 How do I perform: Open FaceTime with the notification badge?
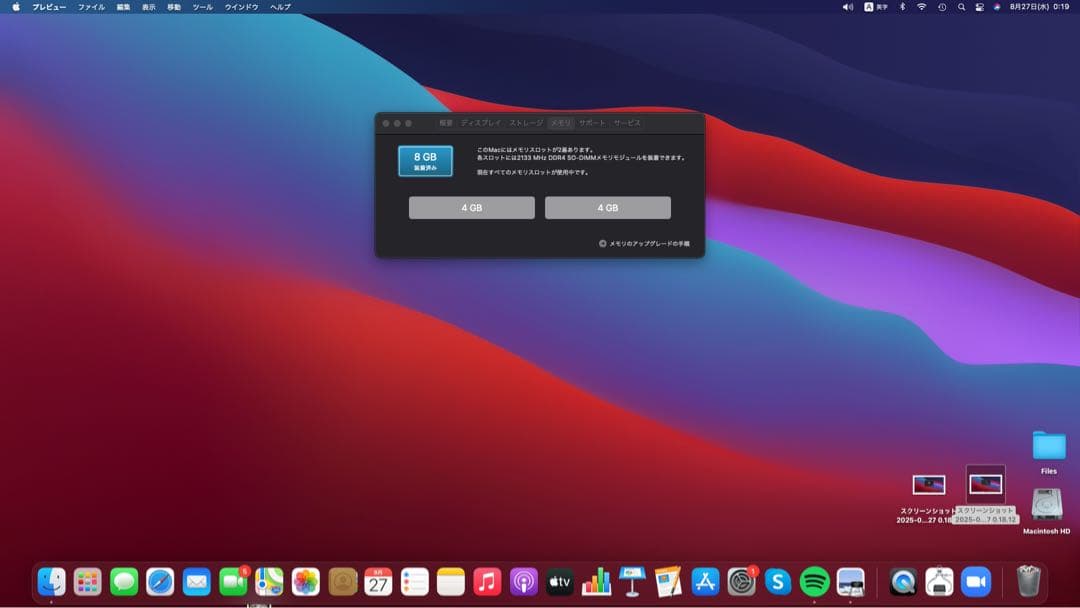[232, 581]
